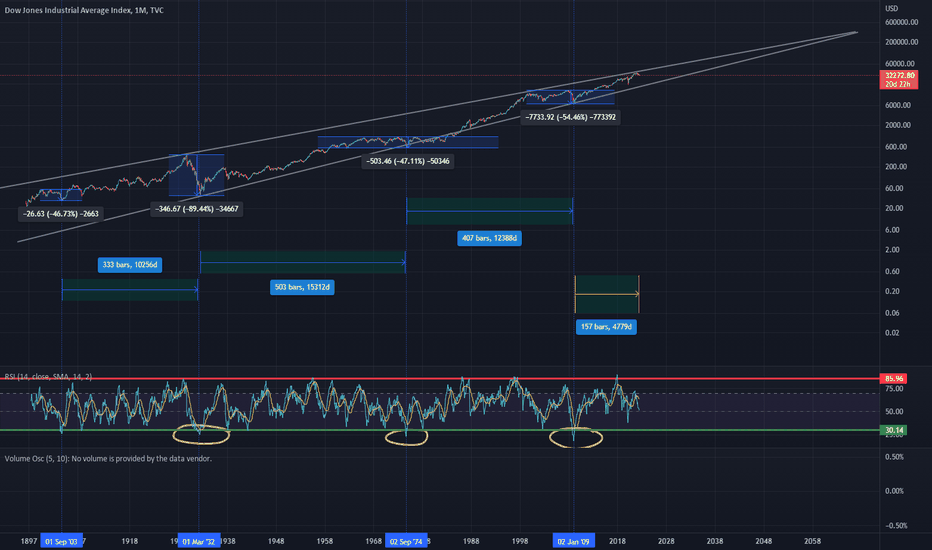Click the red 32272.80 current price label
Viewport: 932px width, 550px height.
pos(899,76)
